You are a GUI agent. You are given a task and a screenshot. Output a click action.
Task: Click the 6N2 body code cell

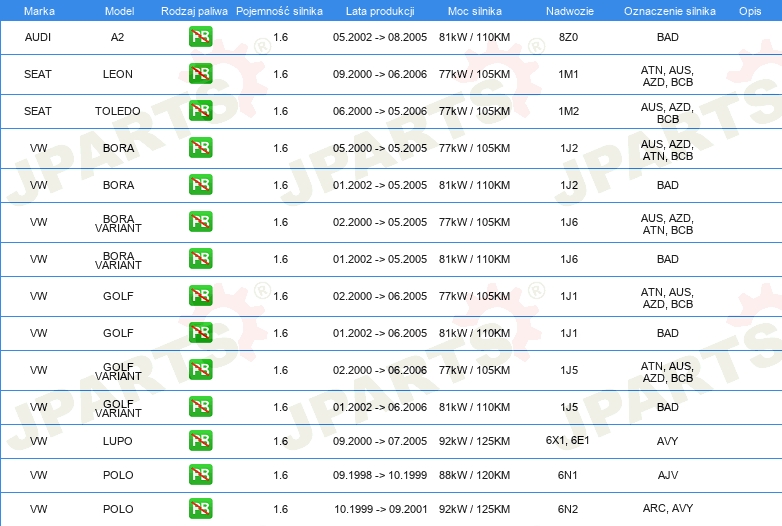click(568, 509)
